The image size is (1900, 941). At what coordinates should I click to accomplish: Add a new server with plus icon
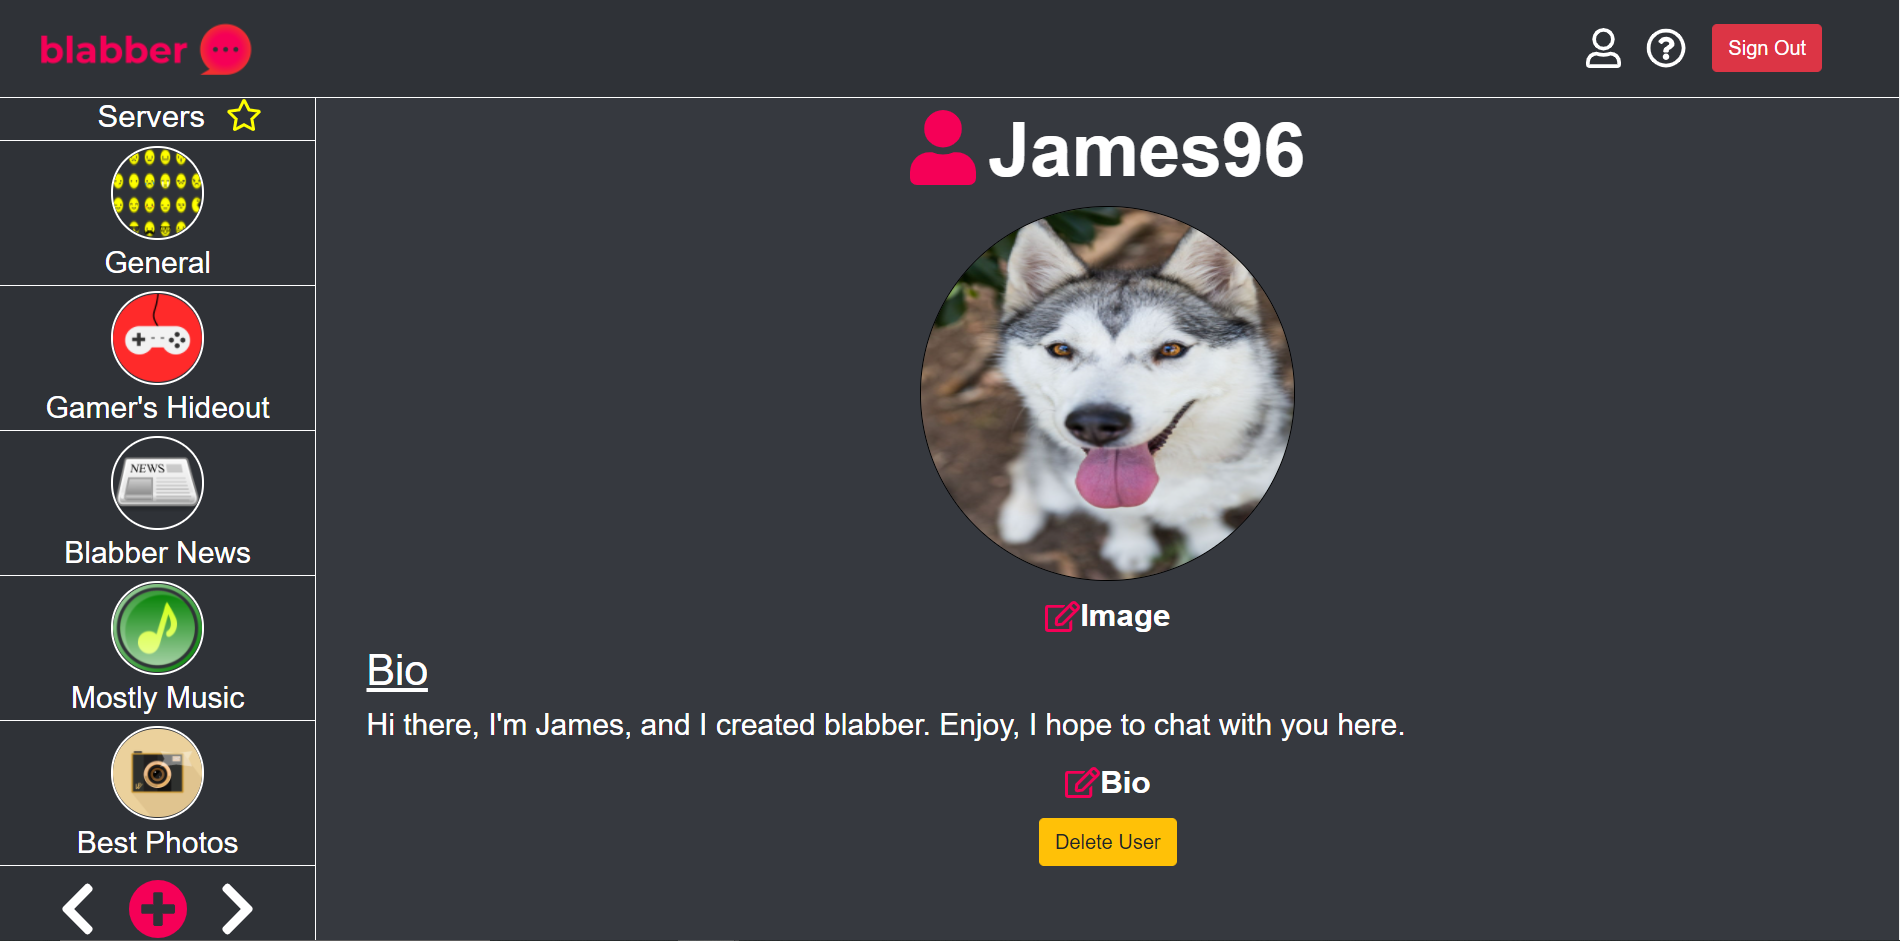[158, 909]
